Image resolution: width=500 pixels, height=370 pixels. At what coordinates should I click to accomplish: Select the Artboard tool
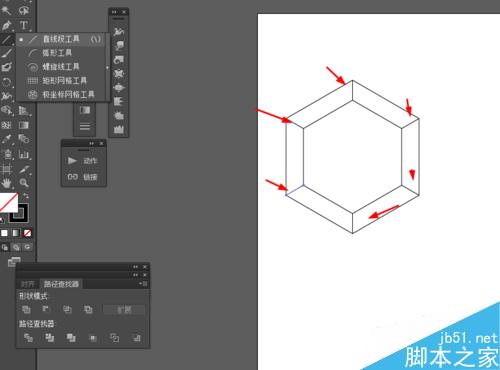point(6,169)
